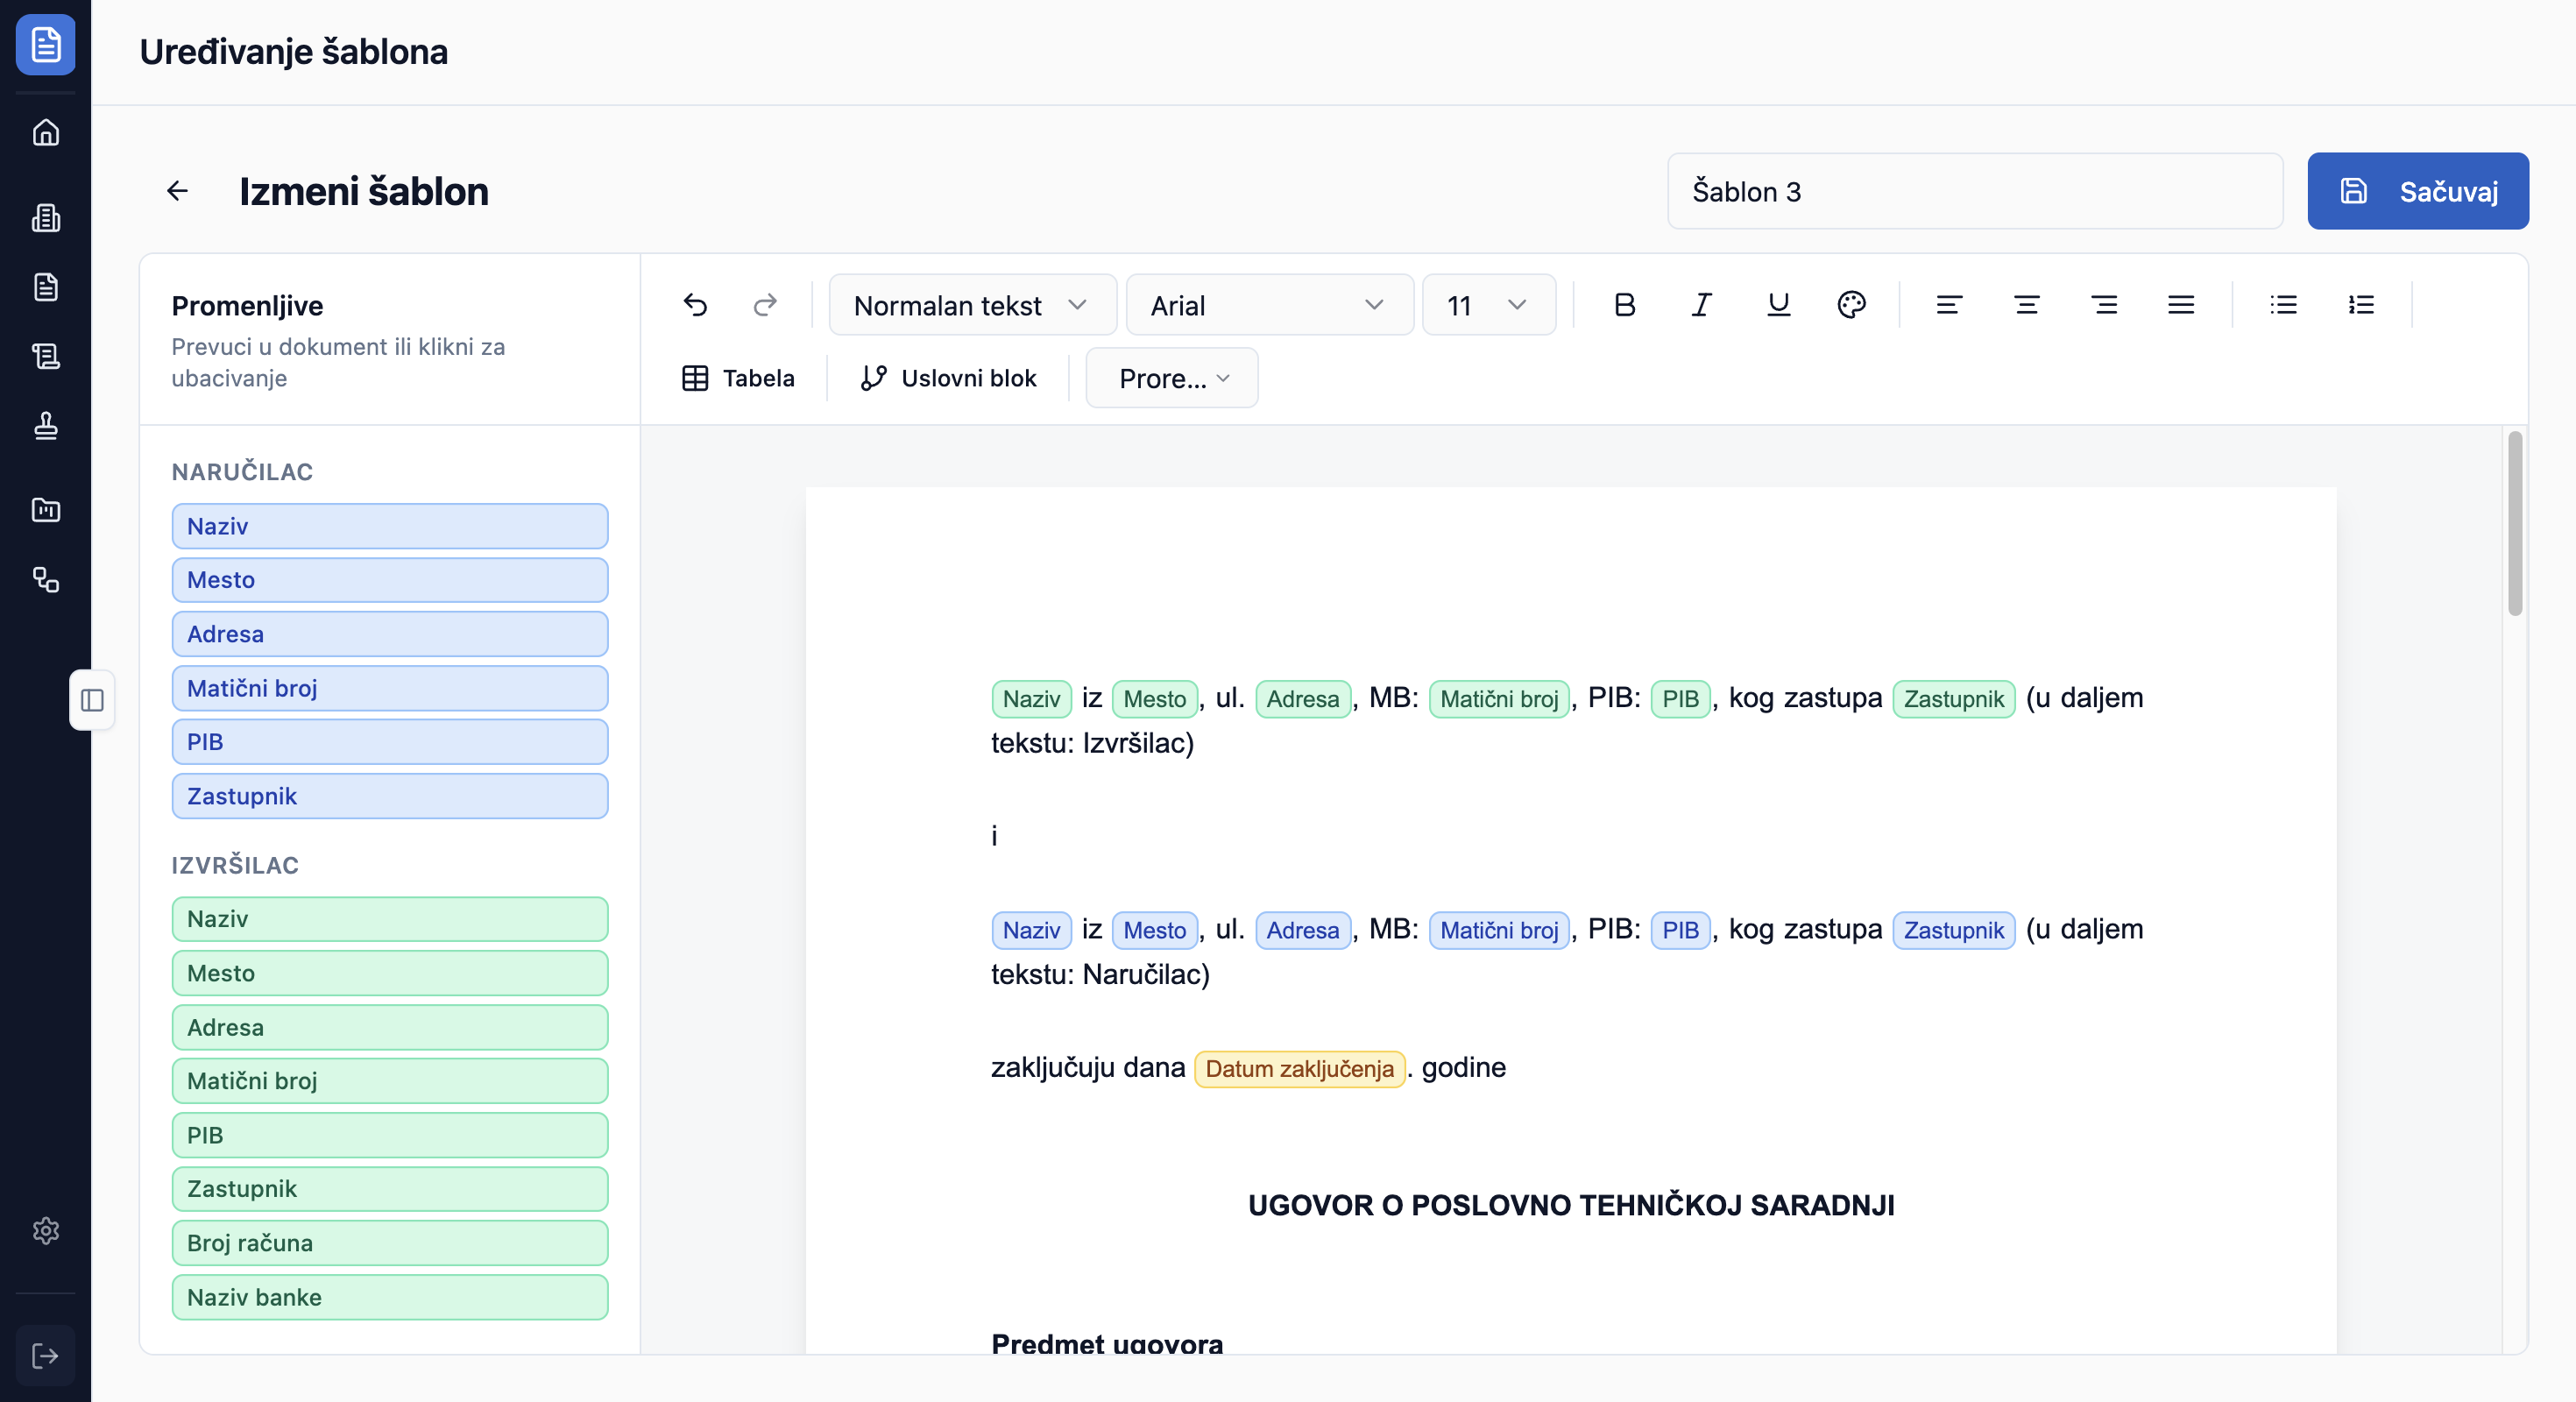Image resolution: width=2576 pixels, height=1402 pixels.
Task: Insert Naručilac Zastupnik variable from the panel
Action: click(389, 796)
